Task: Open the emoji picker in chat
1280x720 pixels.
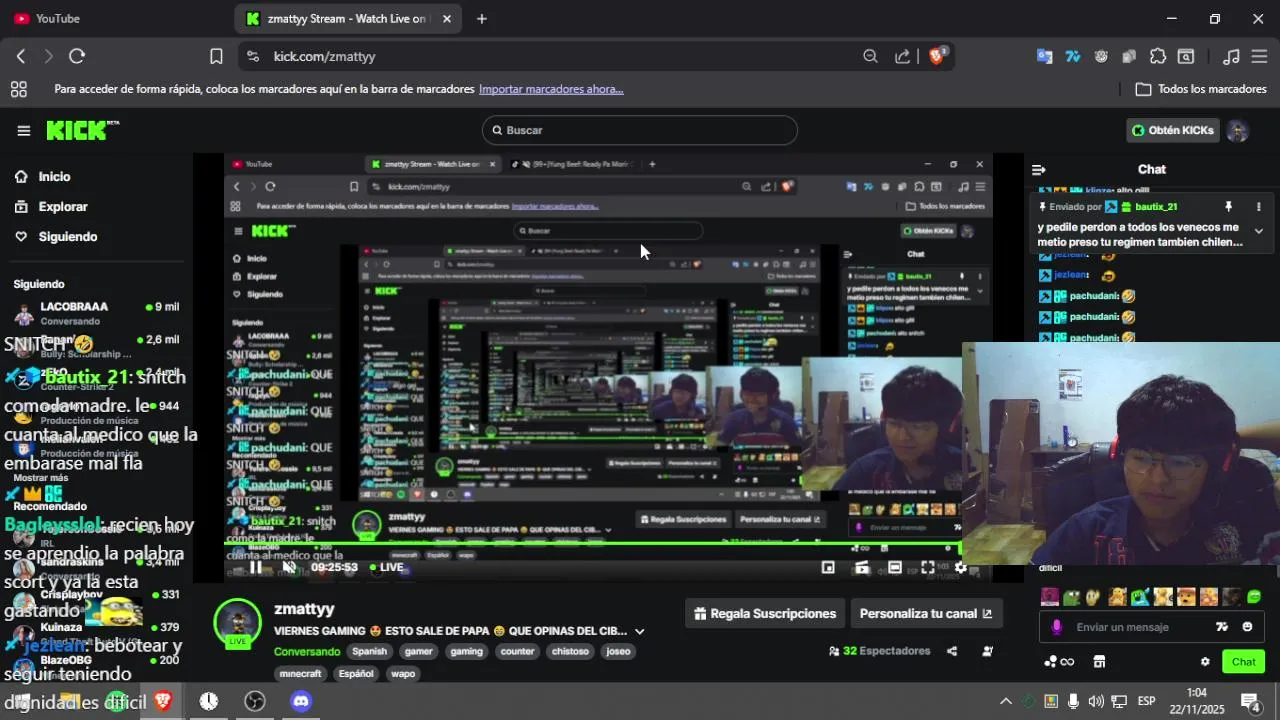Action: (1247, 627)
